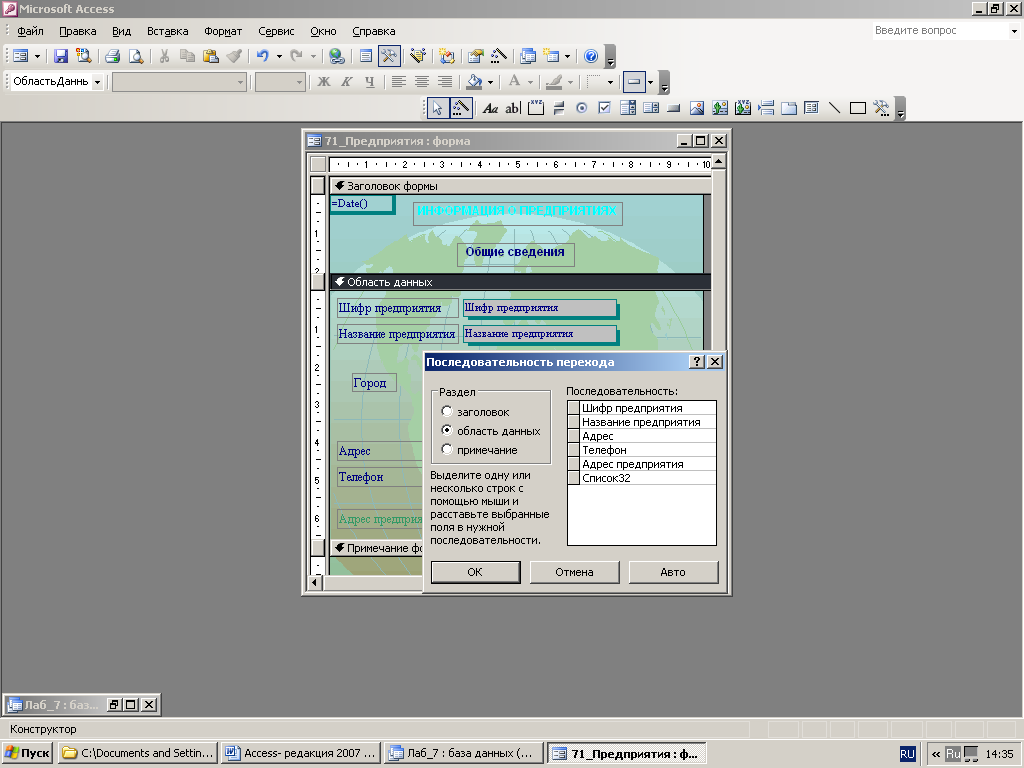Screen dimensions: 1024x768
Task: Toggle the Select Objects arrow tool
Action: (x=438, y=108)
